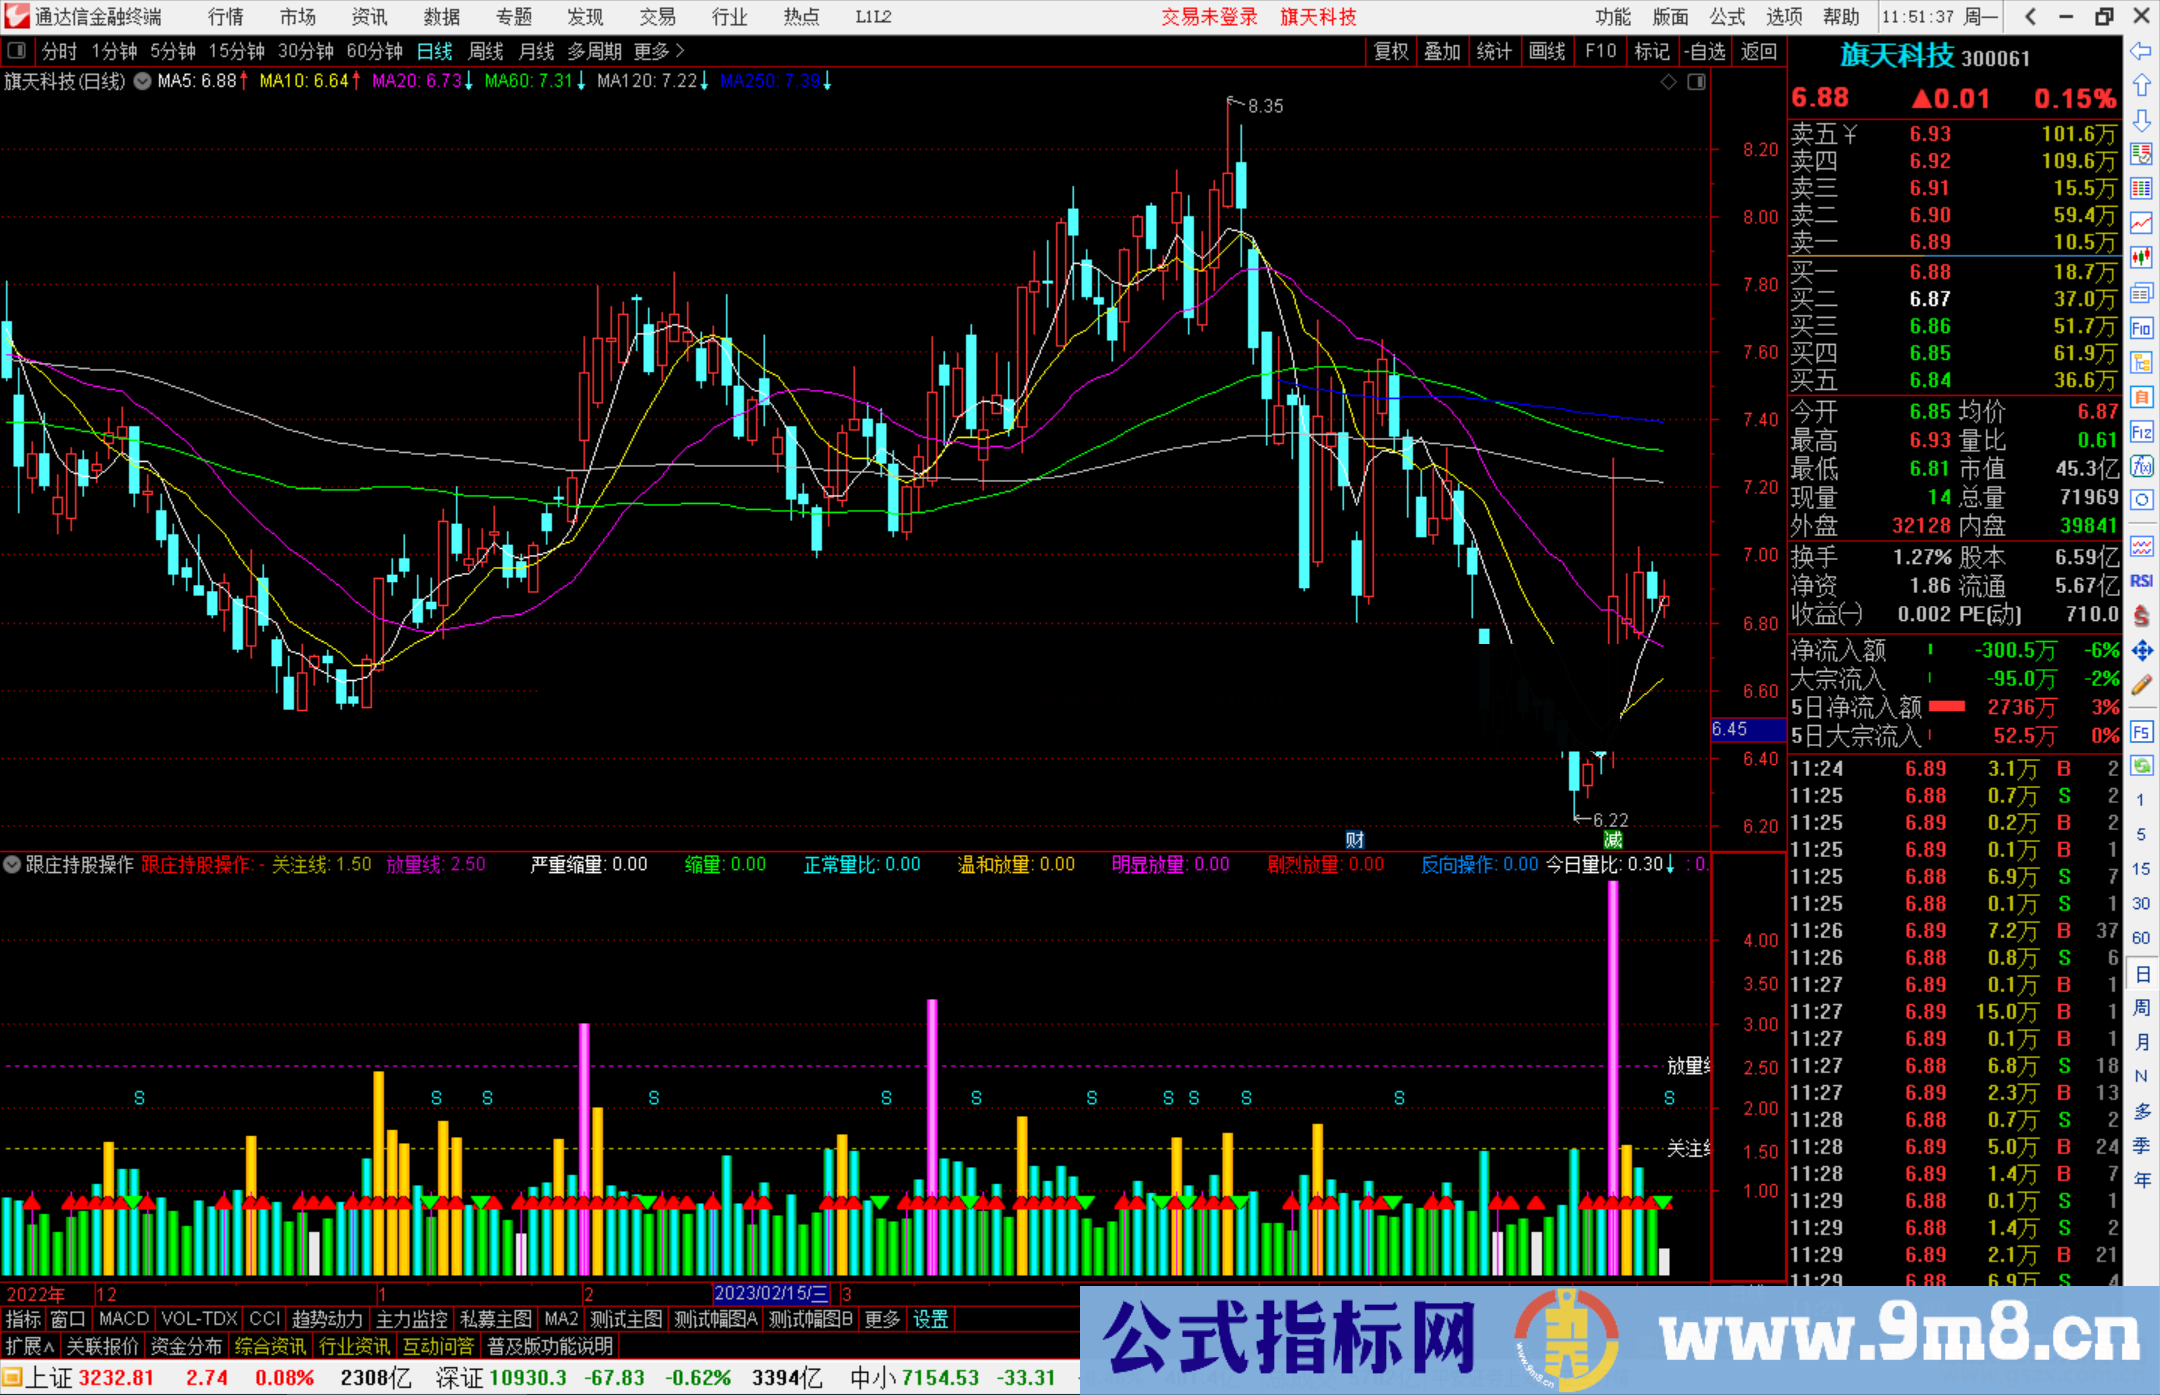
Task: Select the pencil drawing tool icon
Action: click(x=2141, y=685)
